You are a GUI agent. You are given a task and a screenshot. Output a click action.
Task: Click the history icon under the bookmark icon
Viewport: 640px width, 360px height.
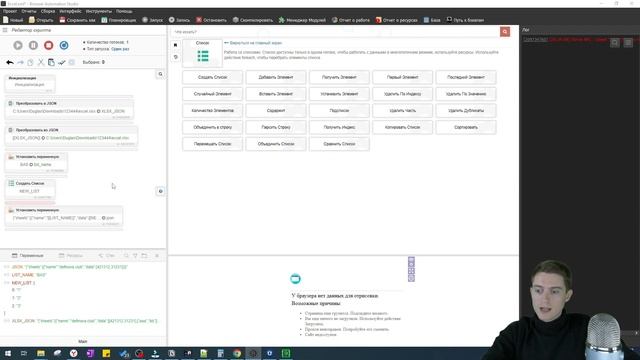[x=176, y=57]
